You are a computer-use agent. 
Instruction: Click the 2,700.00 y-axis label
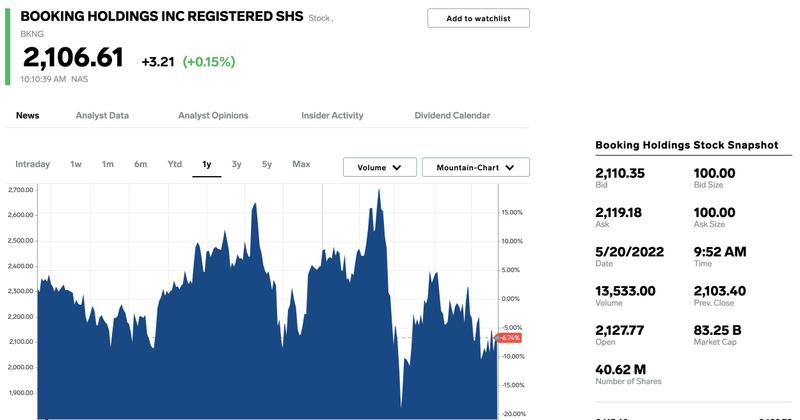click(x=20, y=190)
